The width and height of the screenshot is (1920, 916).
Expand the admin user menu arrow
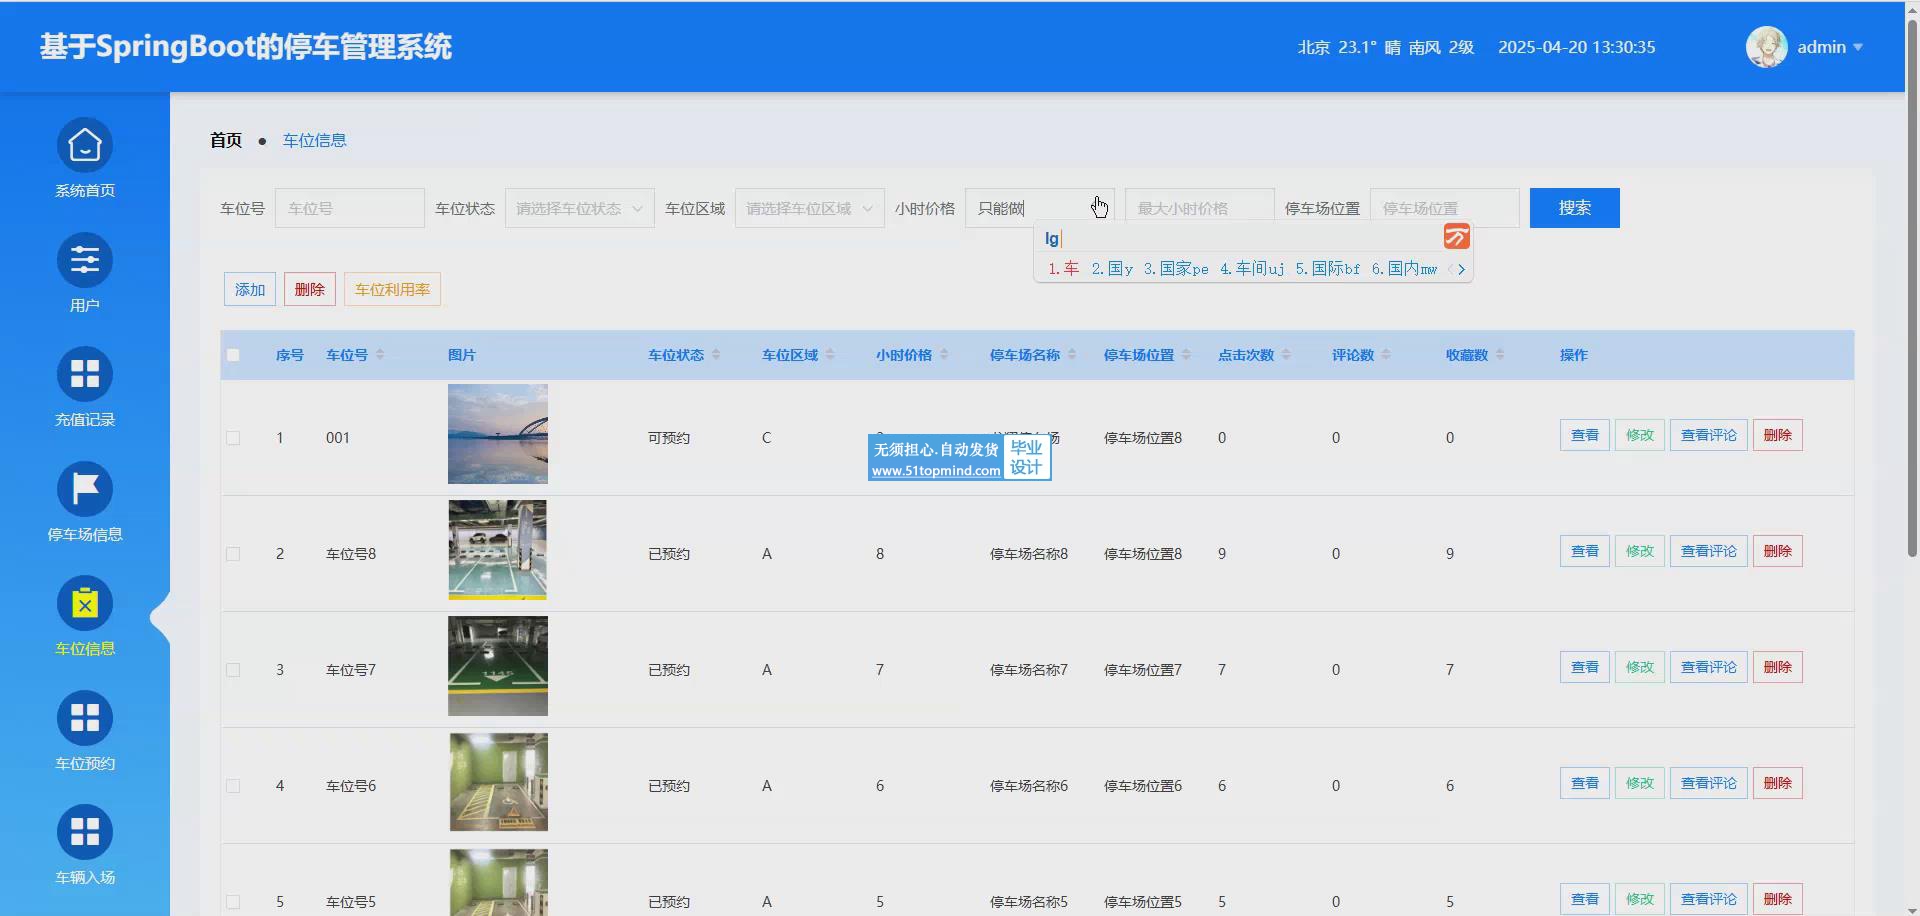[1858, 47]
